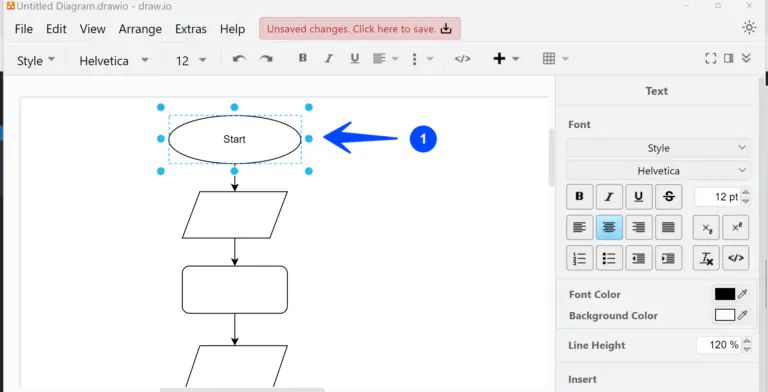Toggle the format panel icon
768x392 pixels.
[728, 58]
